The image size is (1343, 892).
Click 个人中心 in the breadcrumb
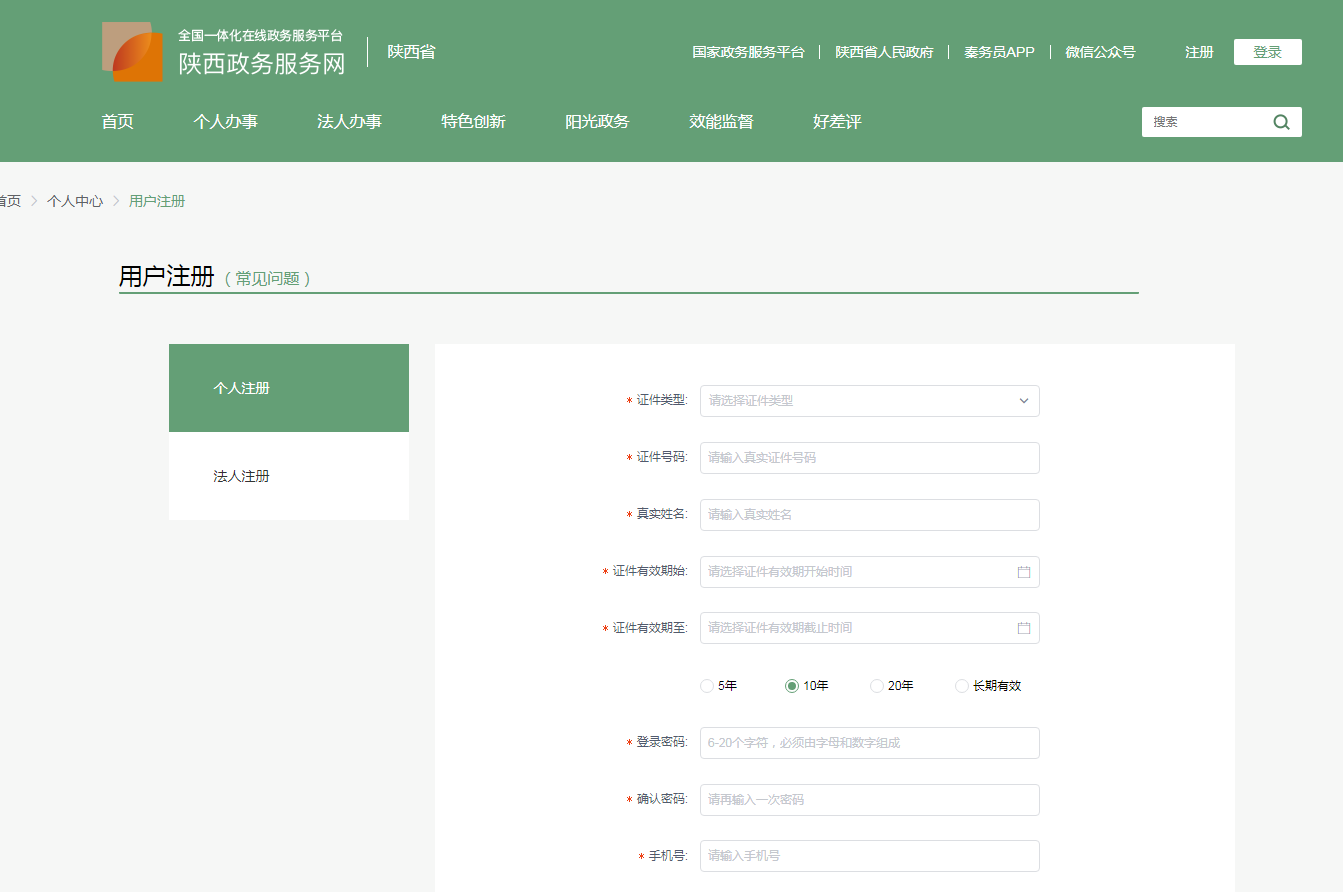(75, 201)
